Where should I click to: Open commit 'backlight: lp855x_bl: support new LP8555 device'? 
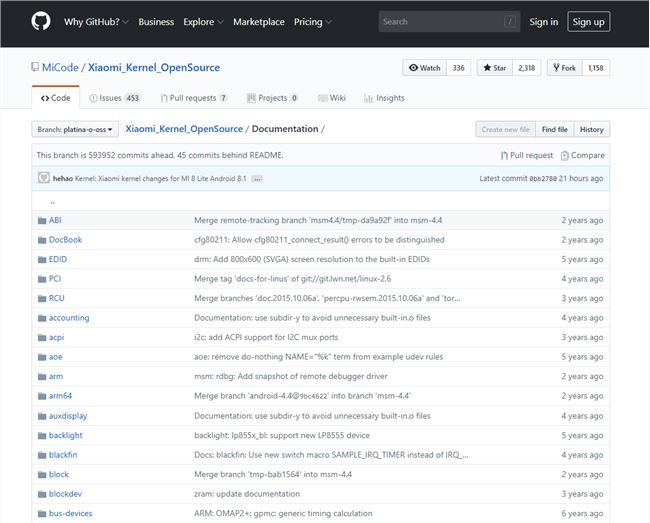282,436
